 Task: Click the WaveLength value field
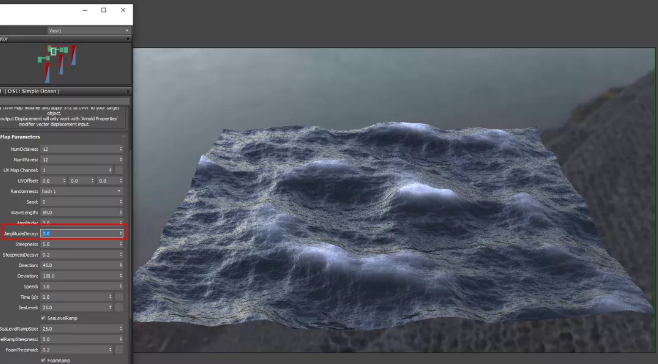tap(79, 212)
